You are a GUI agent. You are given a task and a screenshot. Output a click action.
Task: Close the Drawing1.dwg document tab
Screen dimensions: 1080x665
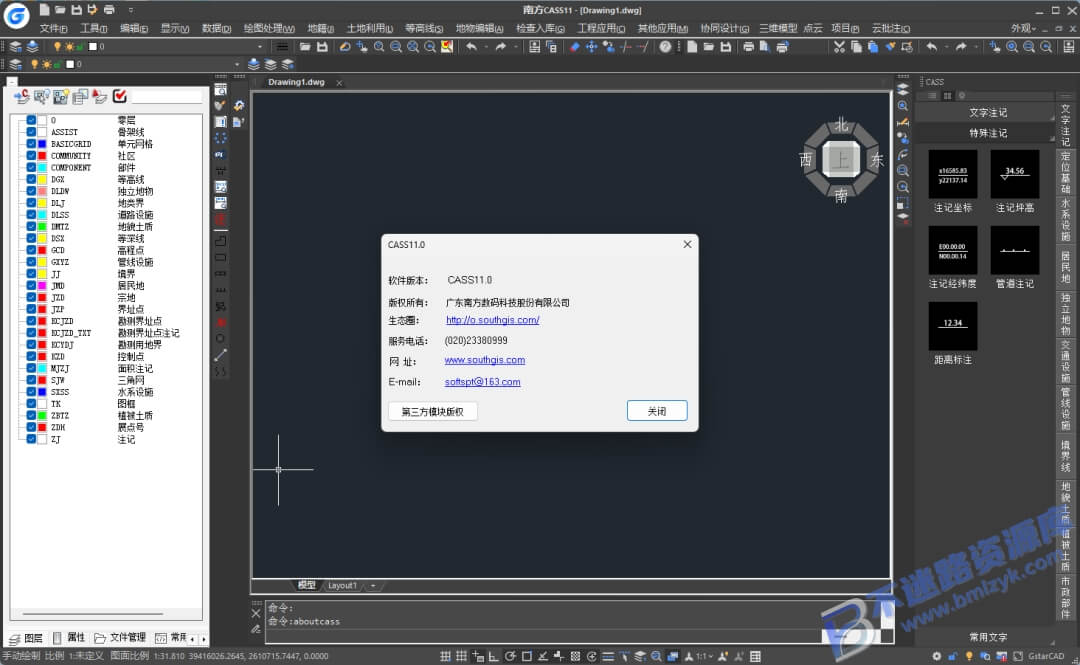tap(339, 83)
